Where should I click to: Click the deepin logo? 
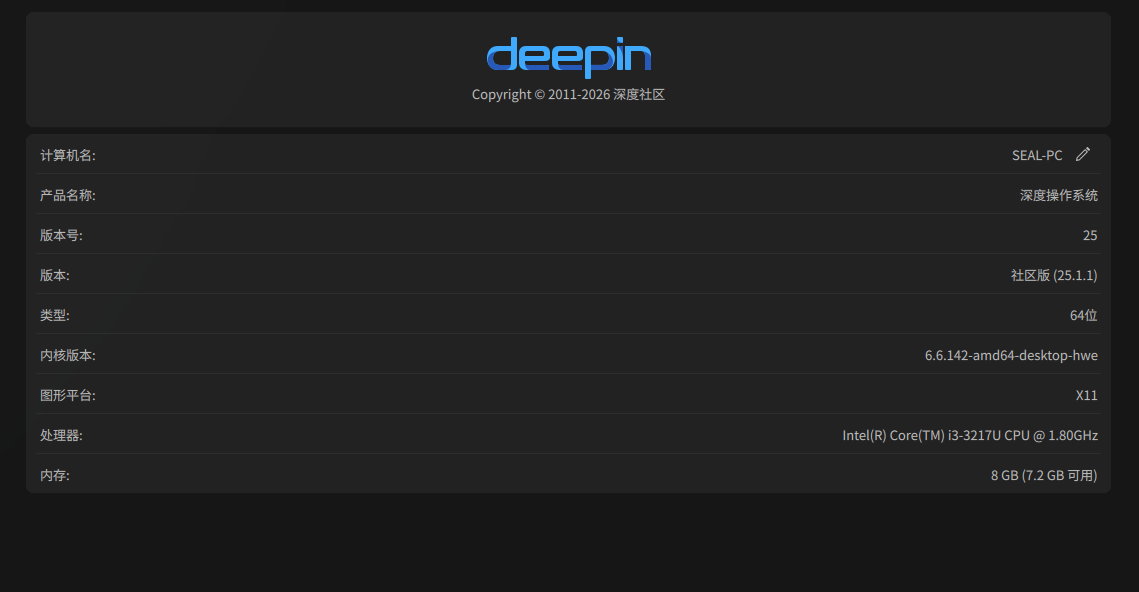pyautogui.click(x=568, y=57)
